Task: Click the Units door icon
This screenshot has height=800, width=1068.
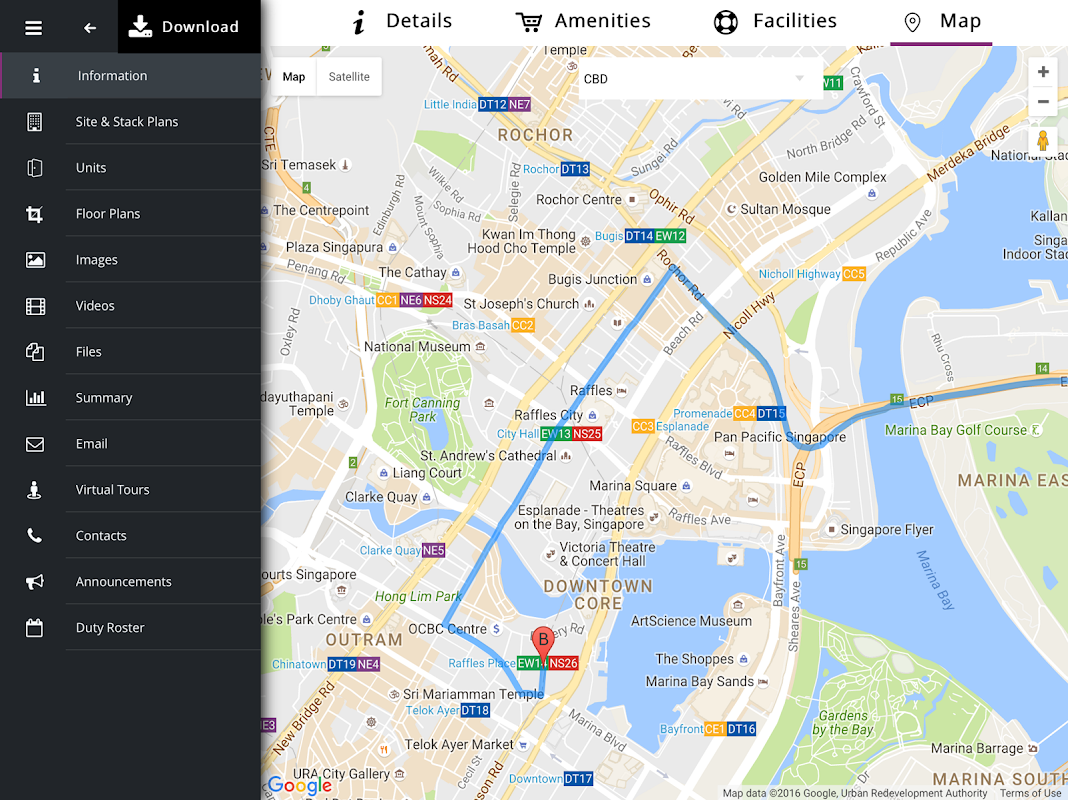Action: (x=34, y=167)
